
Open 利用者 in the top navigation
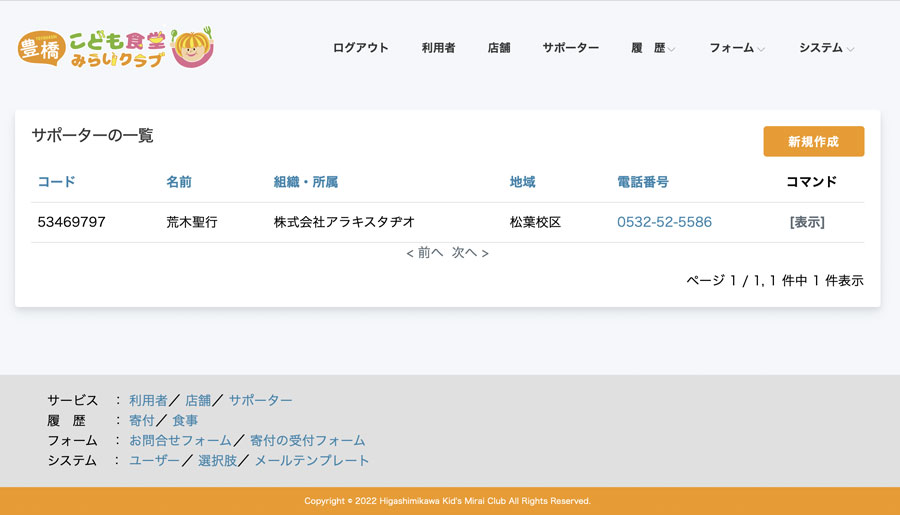point(438,48)
